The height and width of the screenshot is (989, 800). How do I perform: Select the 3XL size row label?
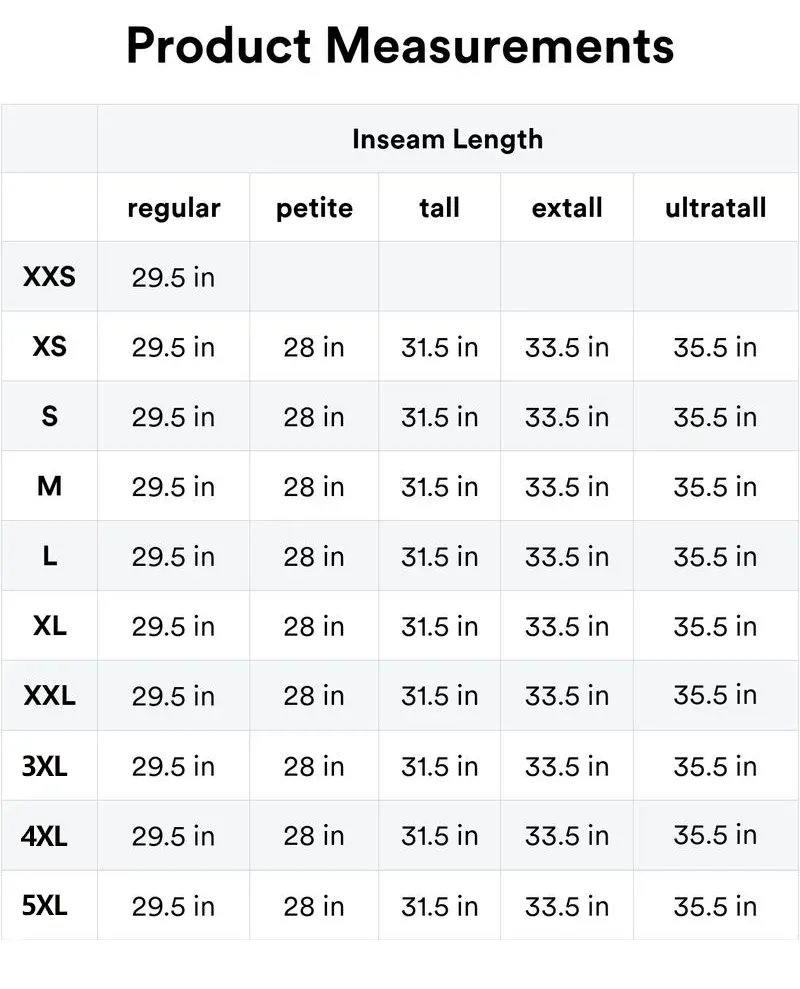tap(45, 766)
